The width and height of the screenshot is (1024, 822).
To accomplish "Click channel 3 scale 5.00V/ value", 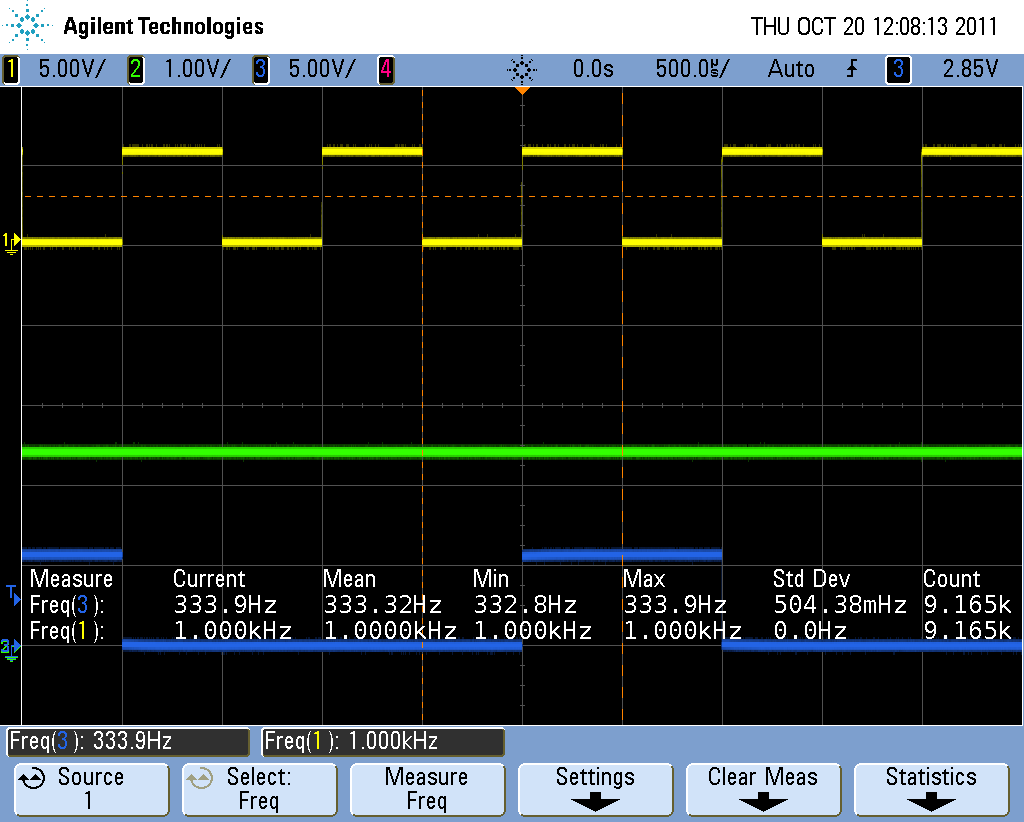I will point(321,69).
